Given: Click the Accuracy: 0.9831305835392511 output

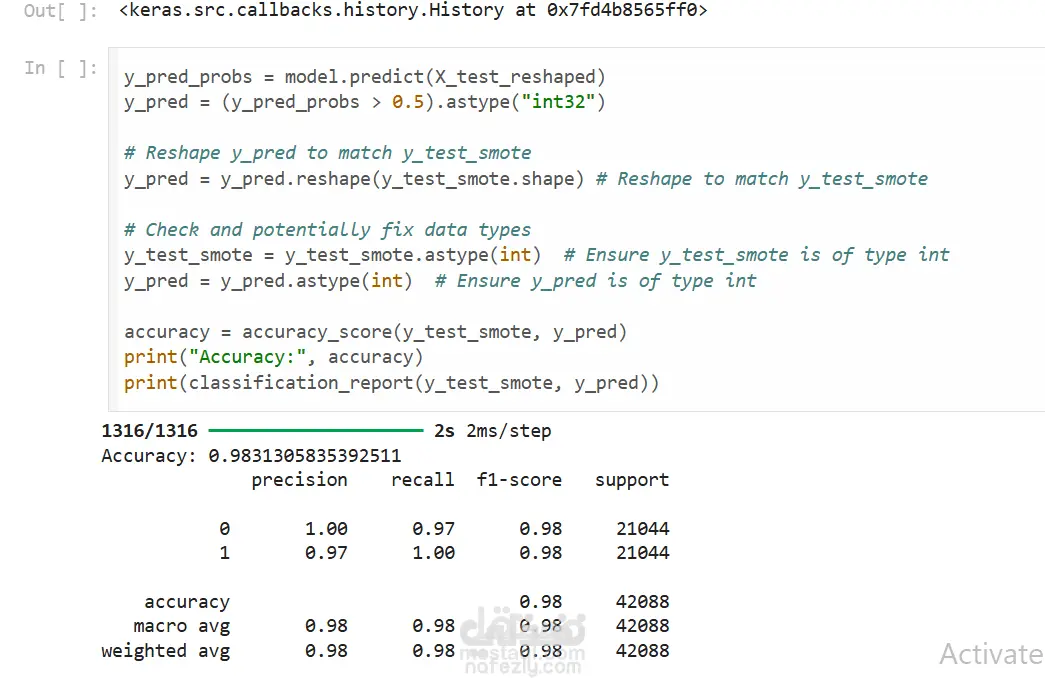Looking at the screenshot, I should [x=251, y=456].
